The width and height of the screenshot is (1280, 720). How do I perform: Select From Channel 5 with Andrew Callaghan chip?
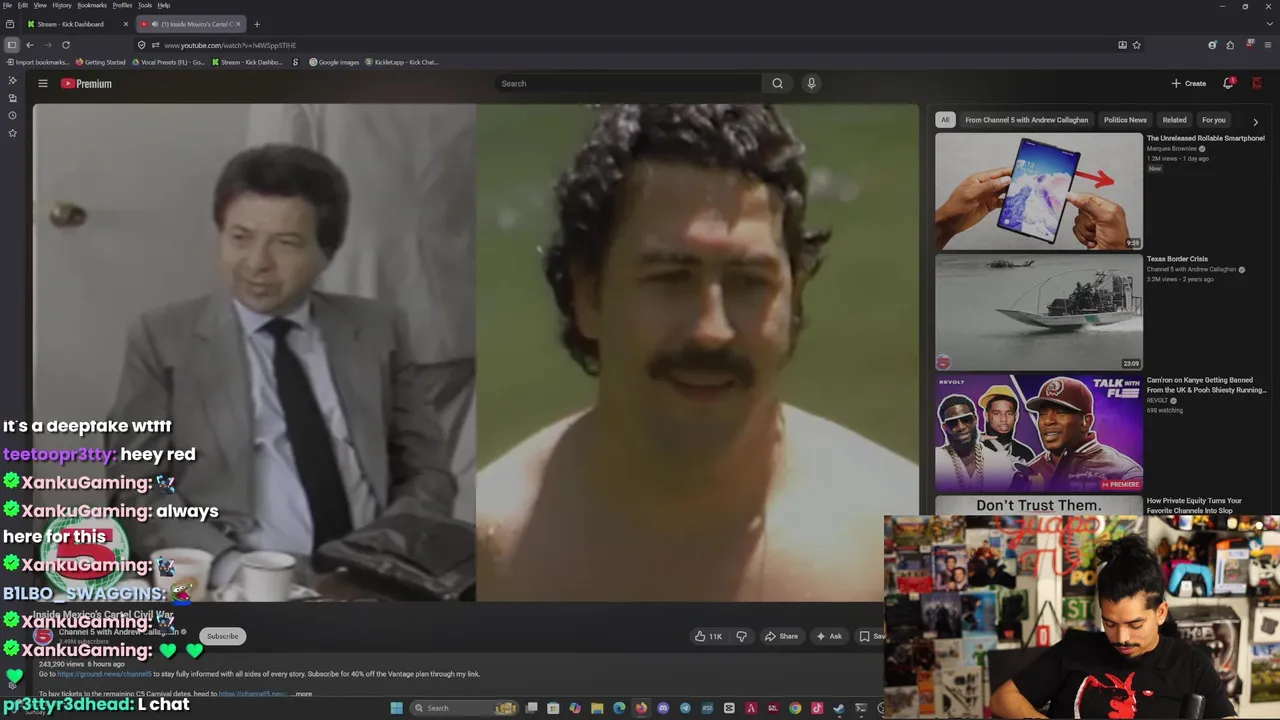(1026, 120)
